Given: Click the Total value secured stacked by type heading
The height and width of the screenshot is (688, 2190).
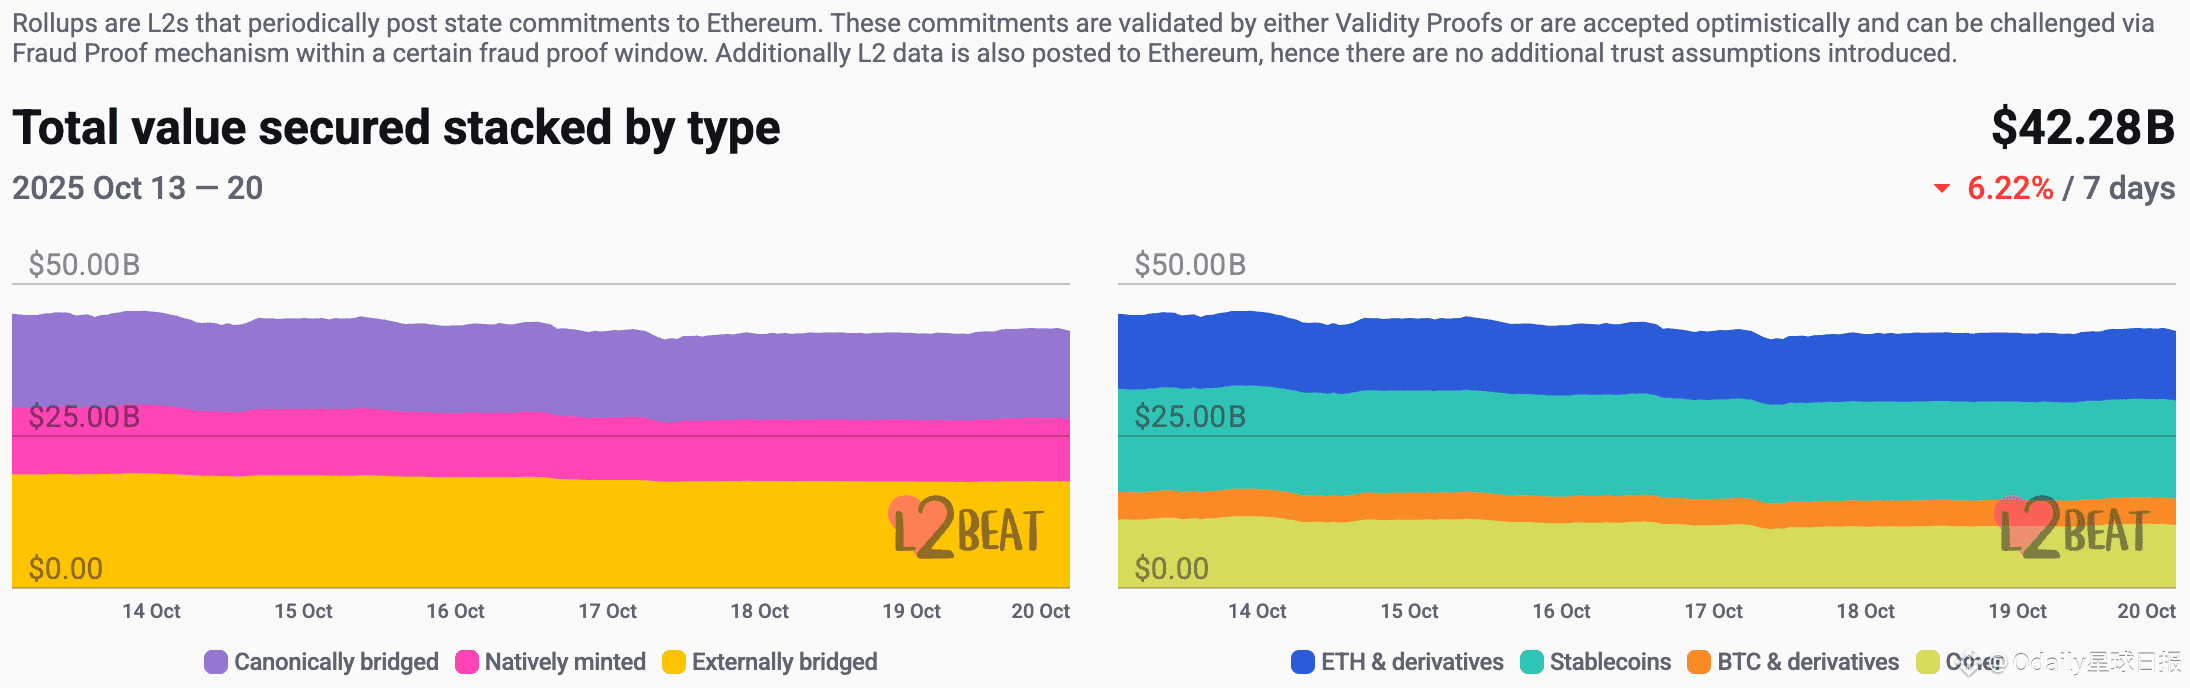Looking at the screenshot, I should (x=396, y=128).
